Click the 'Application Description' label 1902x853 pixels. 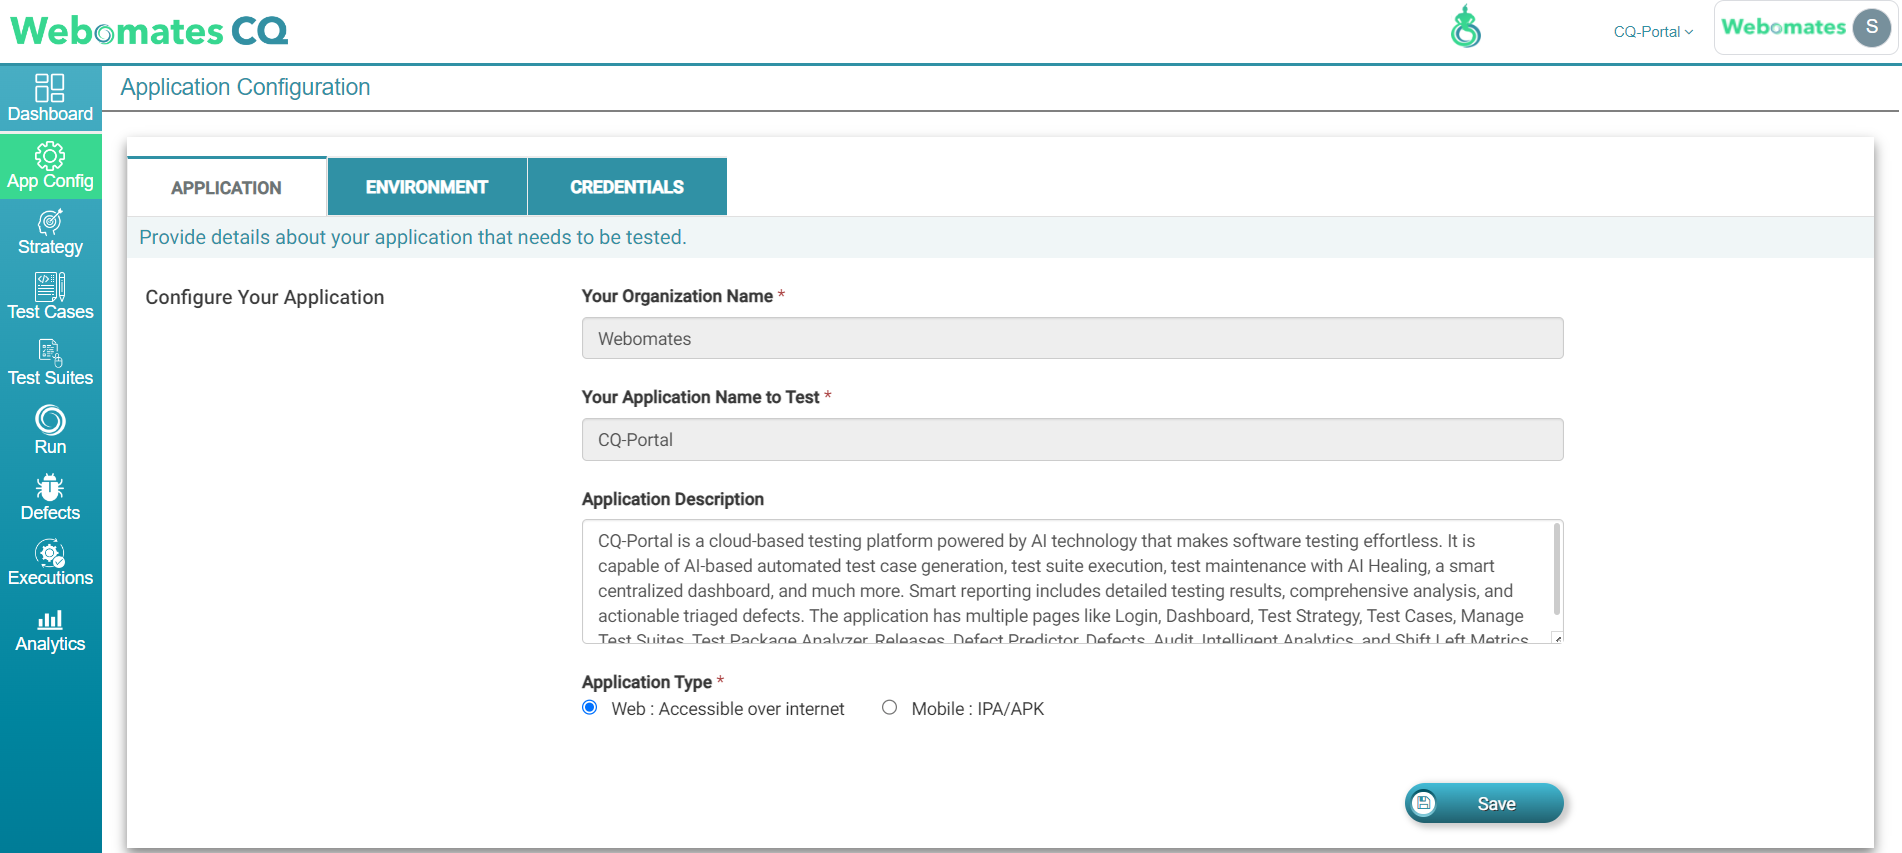673,499
